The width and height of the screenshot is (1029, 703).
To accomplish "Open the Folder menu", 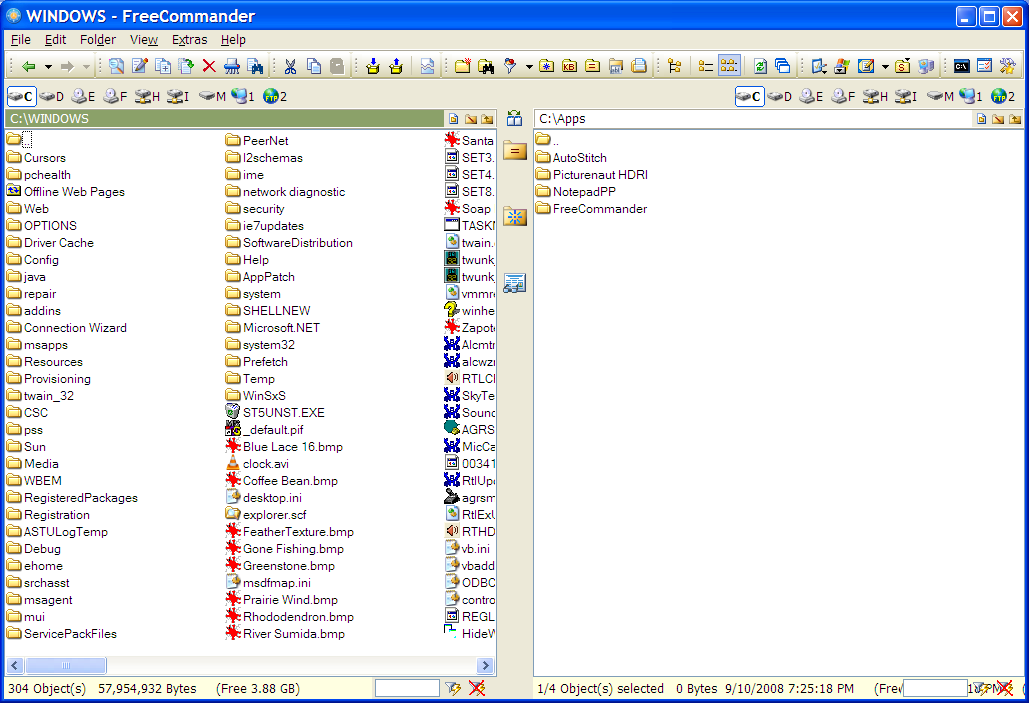I will click(x=98, y=39).
